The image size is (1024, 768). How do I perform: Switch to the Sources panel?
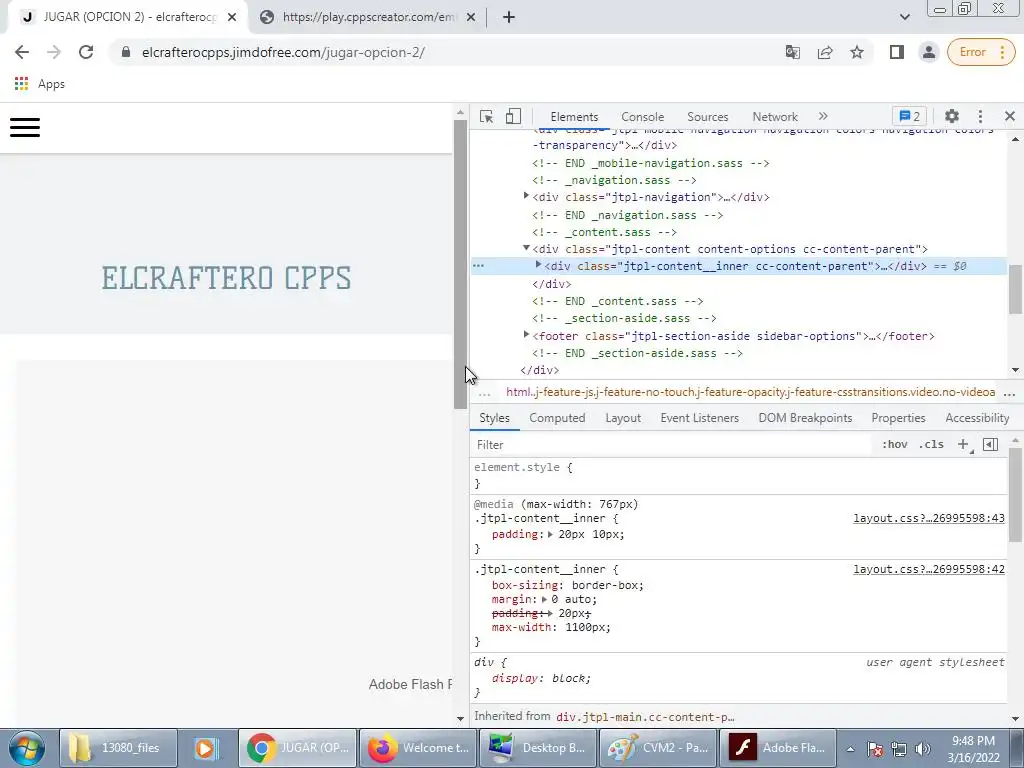[x=707, y=117]
